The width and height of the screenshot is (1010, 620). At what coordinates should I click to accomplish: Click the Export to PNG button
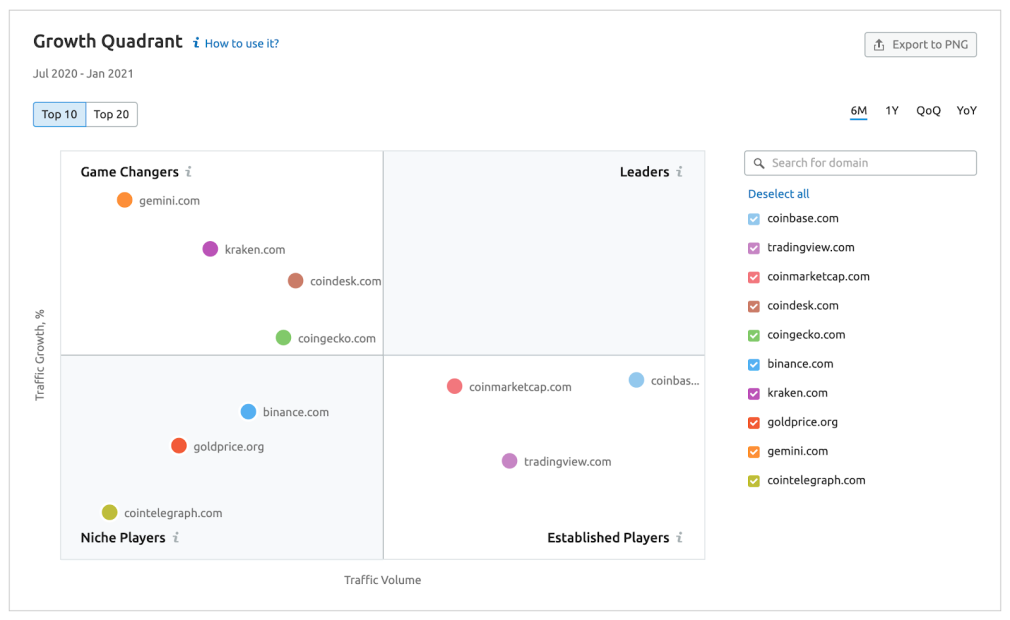[x=920, y=44]
